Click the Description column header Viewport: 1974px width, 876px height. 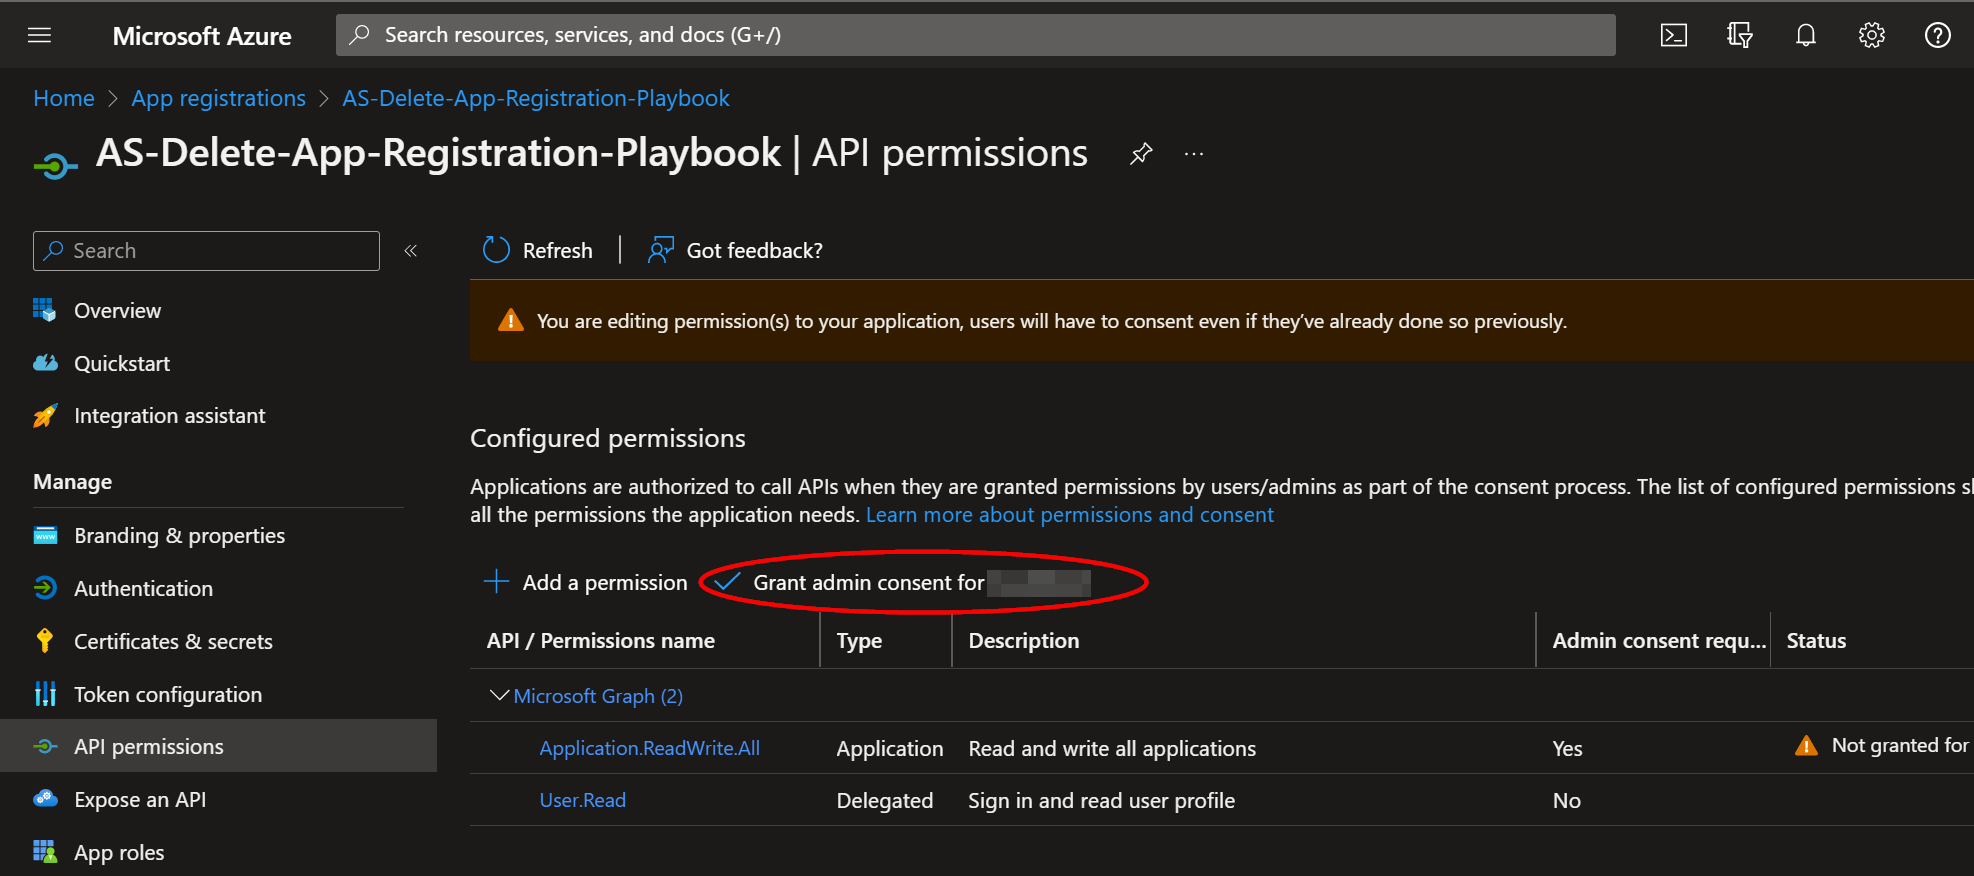pos(1024,640)
